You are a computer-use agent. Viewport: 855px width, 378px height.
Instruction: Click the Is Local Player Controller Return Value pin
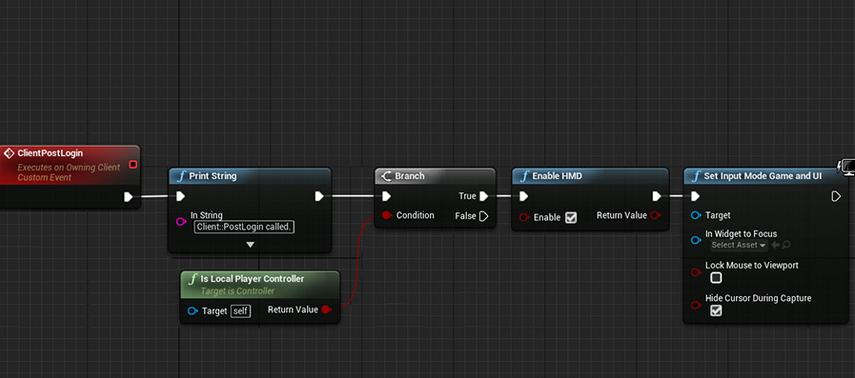pyautogui.click(x=326, y=310)
